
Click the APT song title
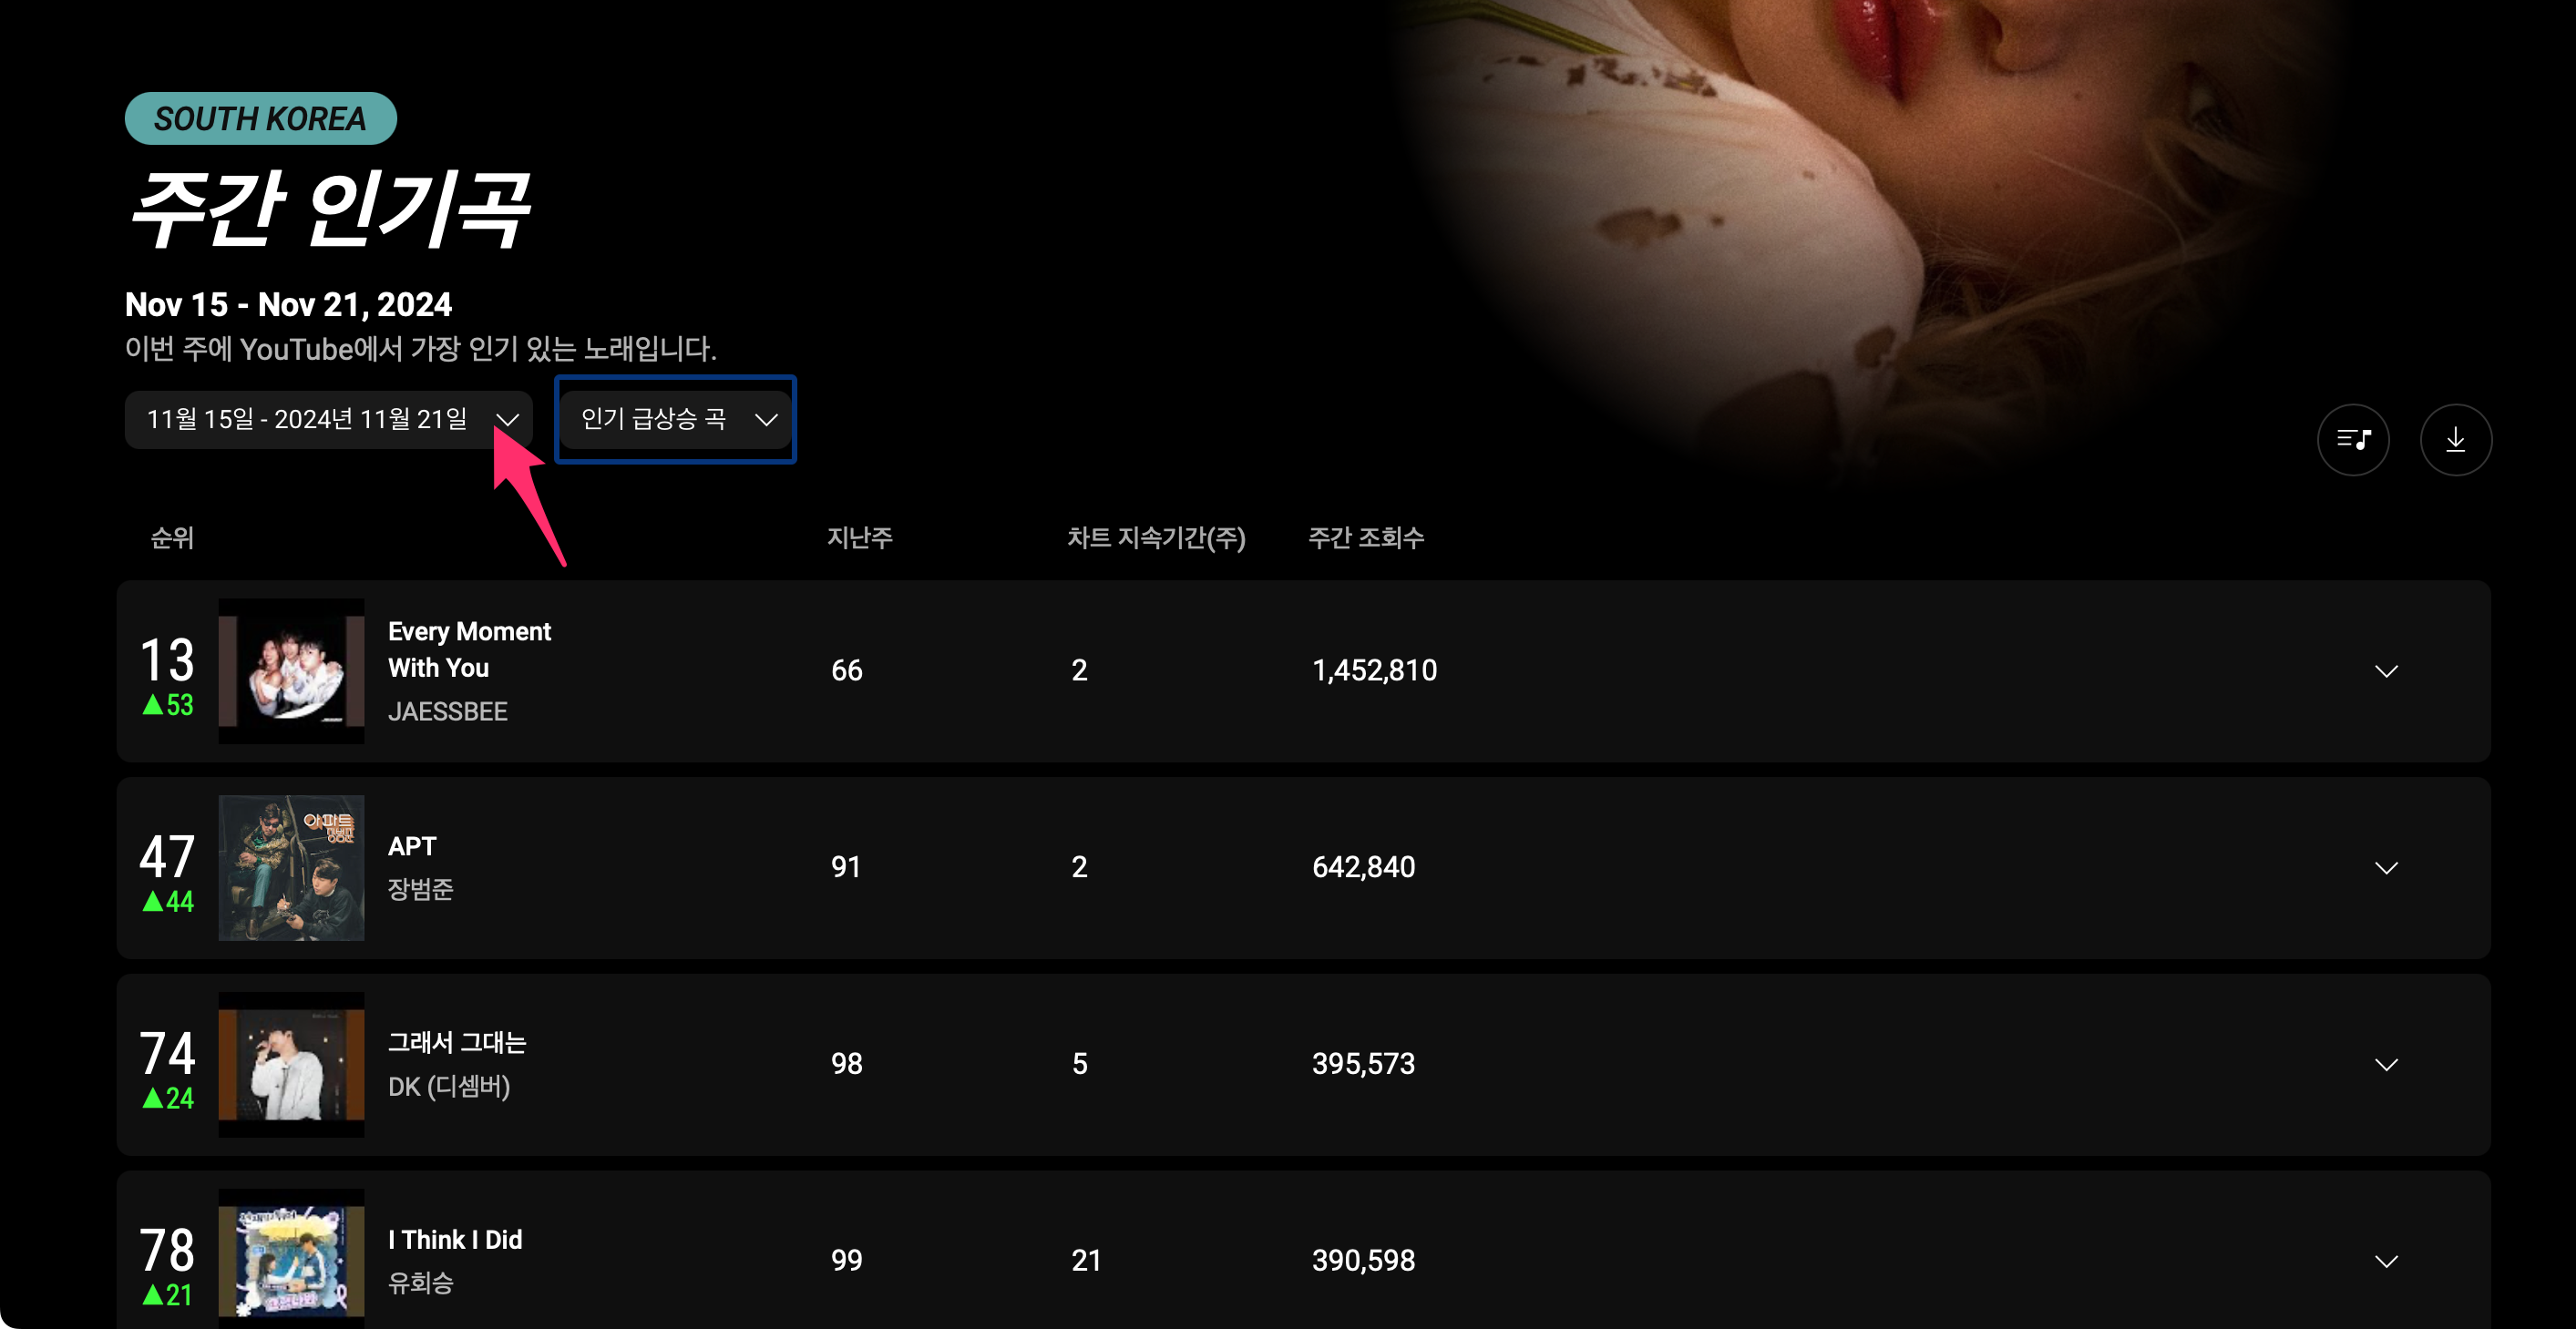pyautogui.click(x=412, y=846)
